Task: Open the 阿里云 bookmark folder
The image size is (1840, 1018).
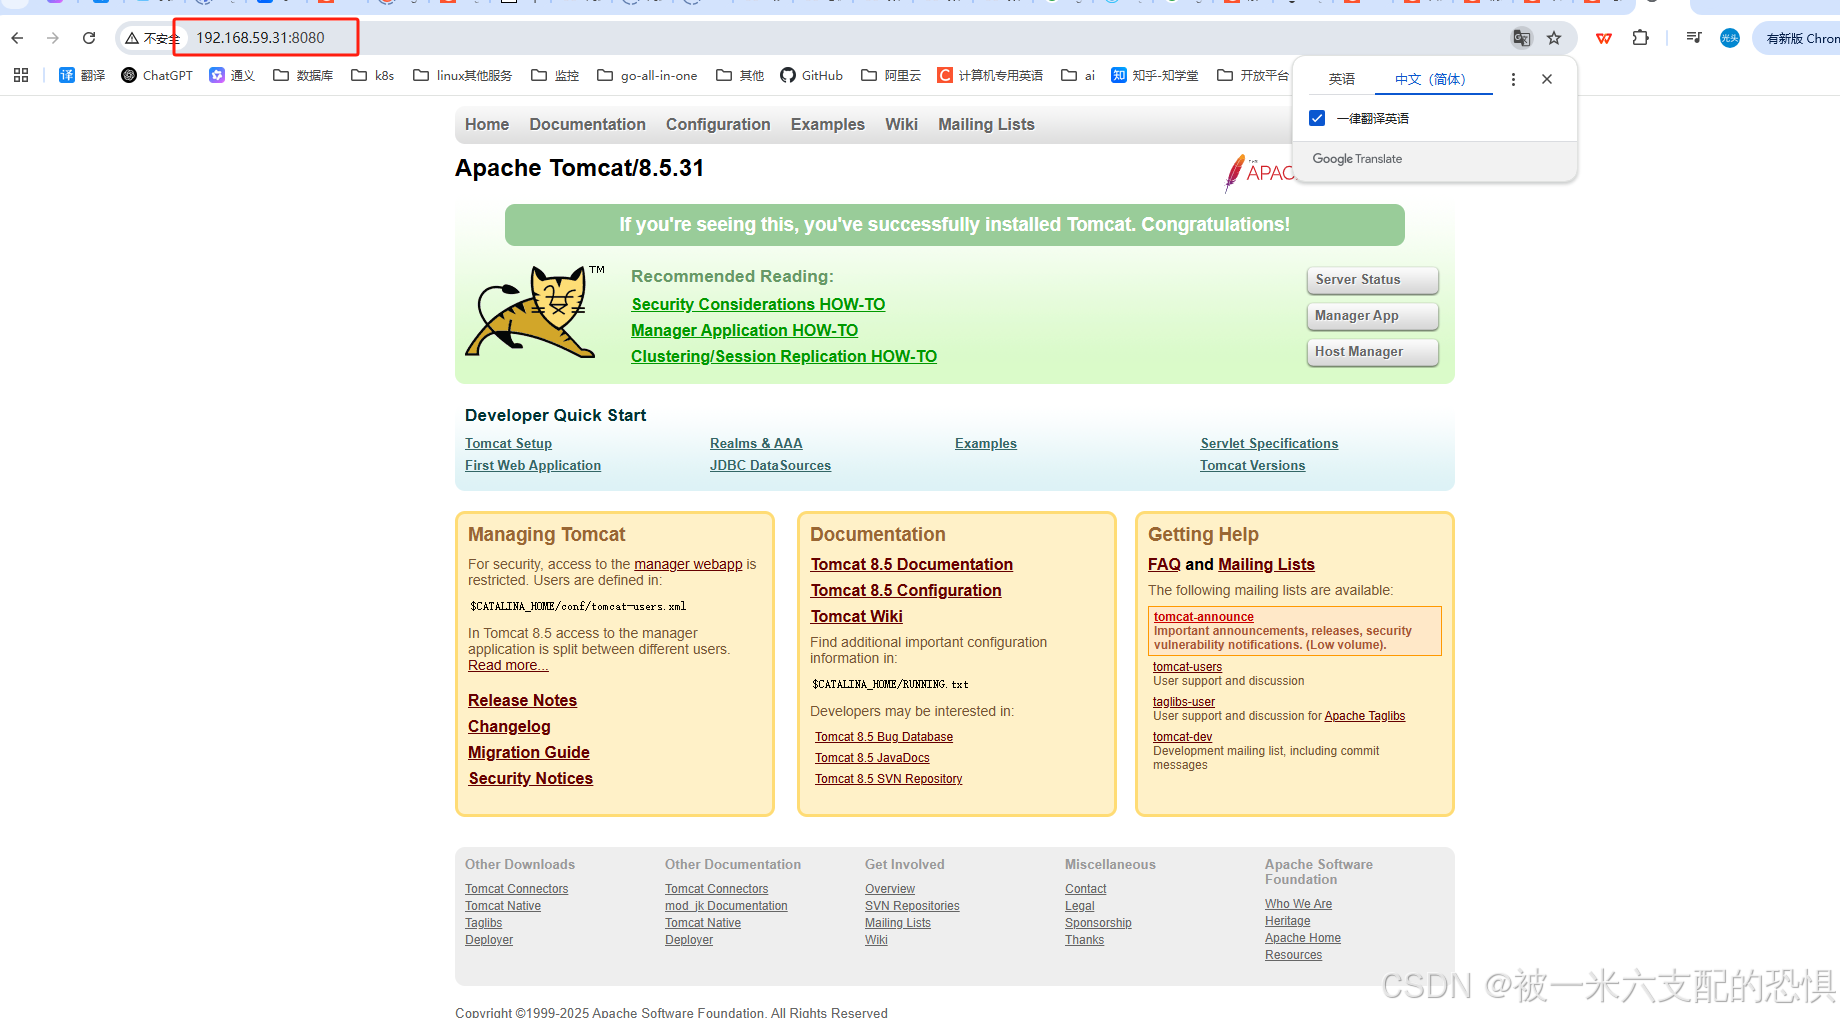Action: pos(891,75)
